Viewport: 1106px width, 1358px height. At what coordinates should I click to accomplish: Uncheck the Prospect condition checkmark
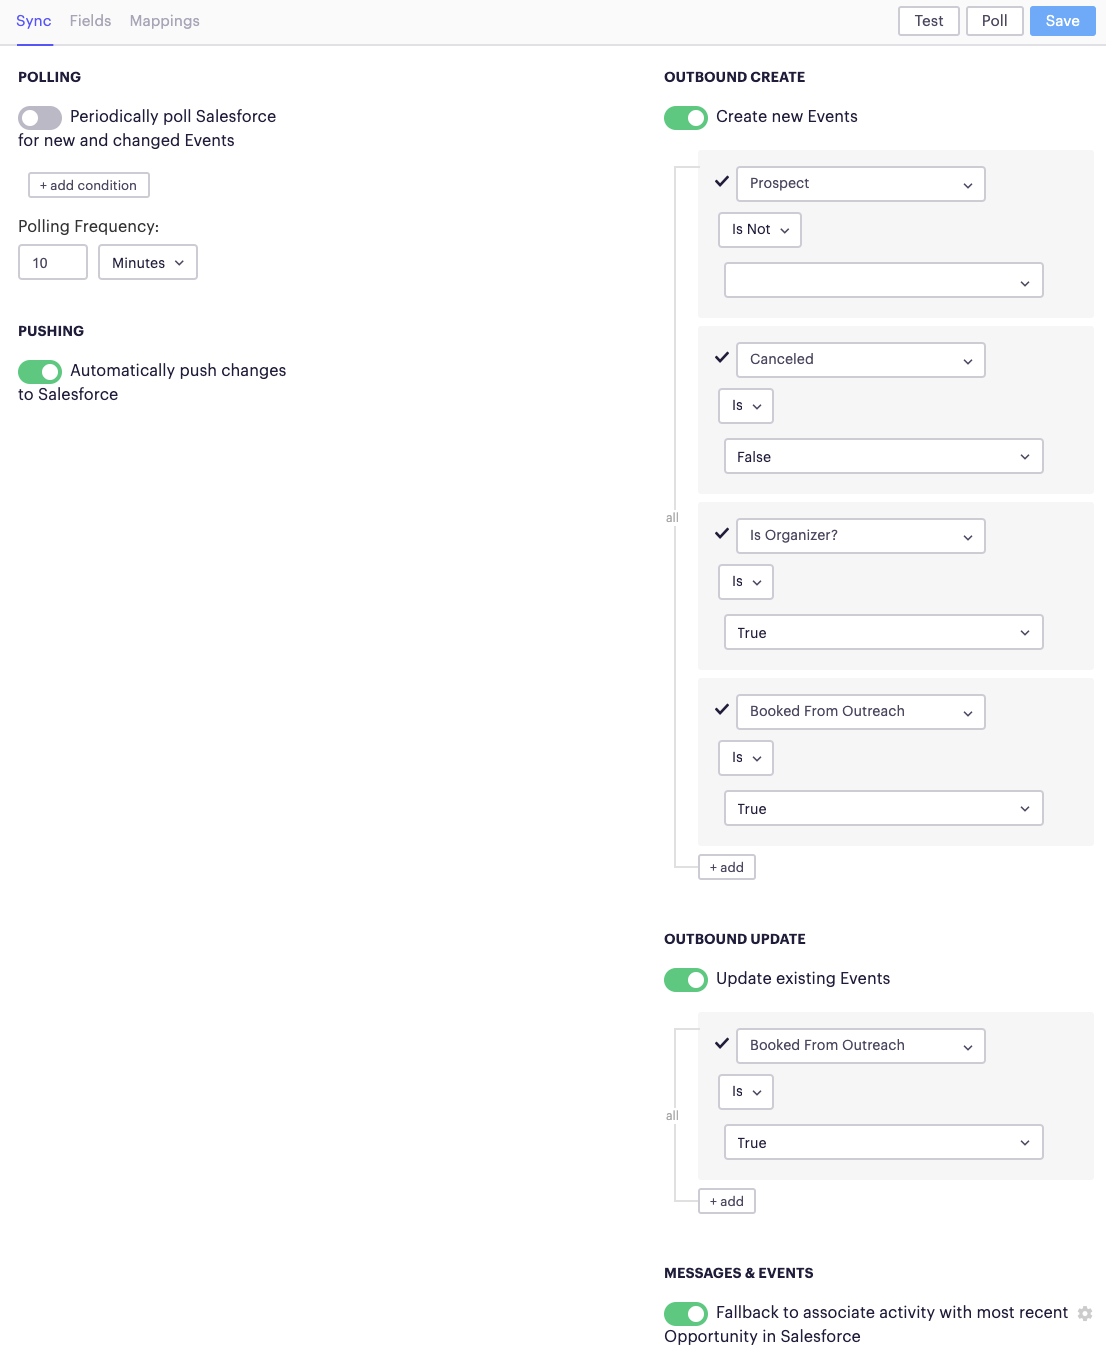(x=722, y=183)
